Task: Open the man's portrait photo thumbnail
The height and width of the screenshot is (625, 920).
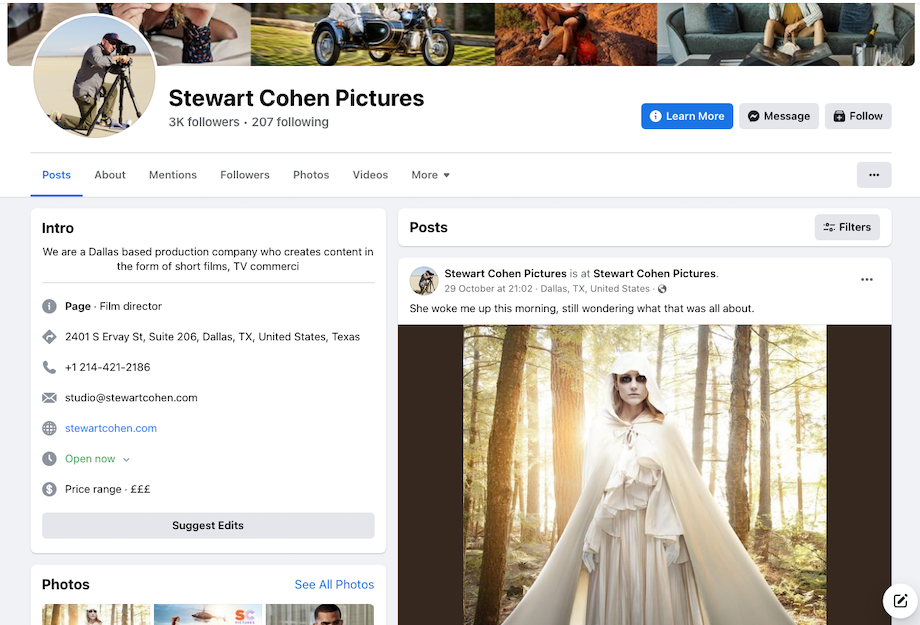Action: [320, 614]
